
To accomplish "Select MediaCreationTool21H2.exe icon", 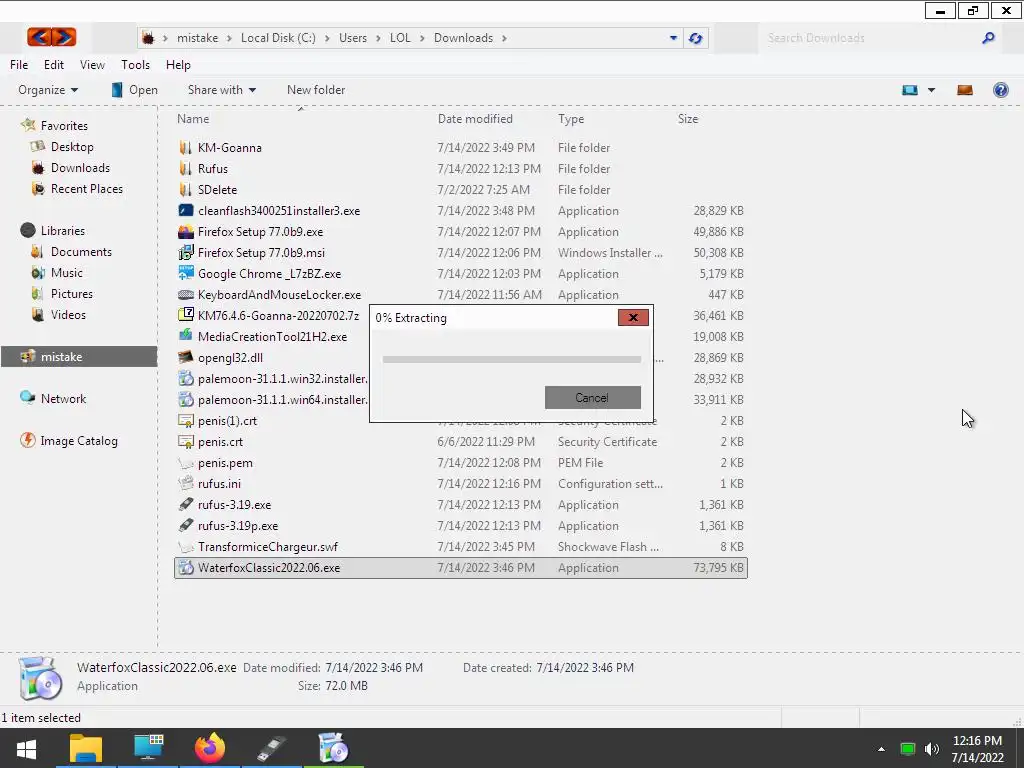I will click(x=185, y=336).
